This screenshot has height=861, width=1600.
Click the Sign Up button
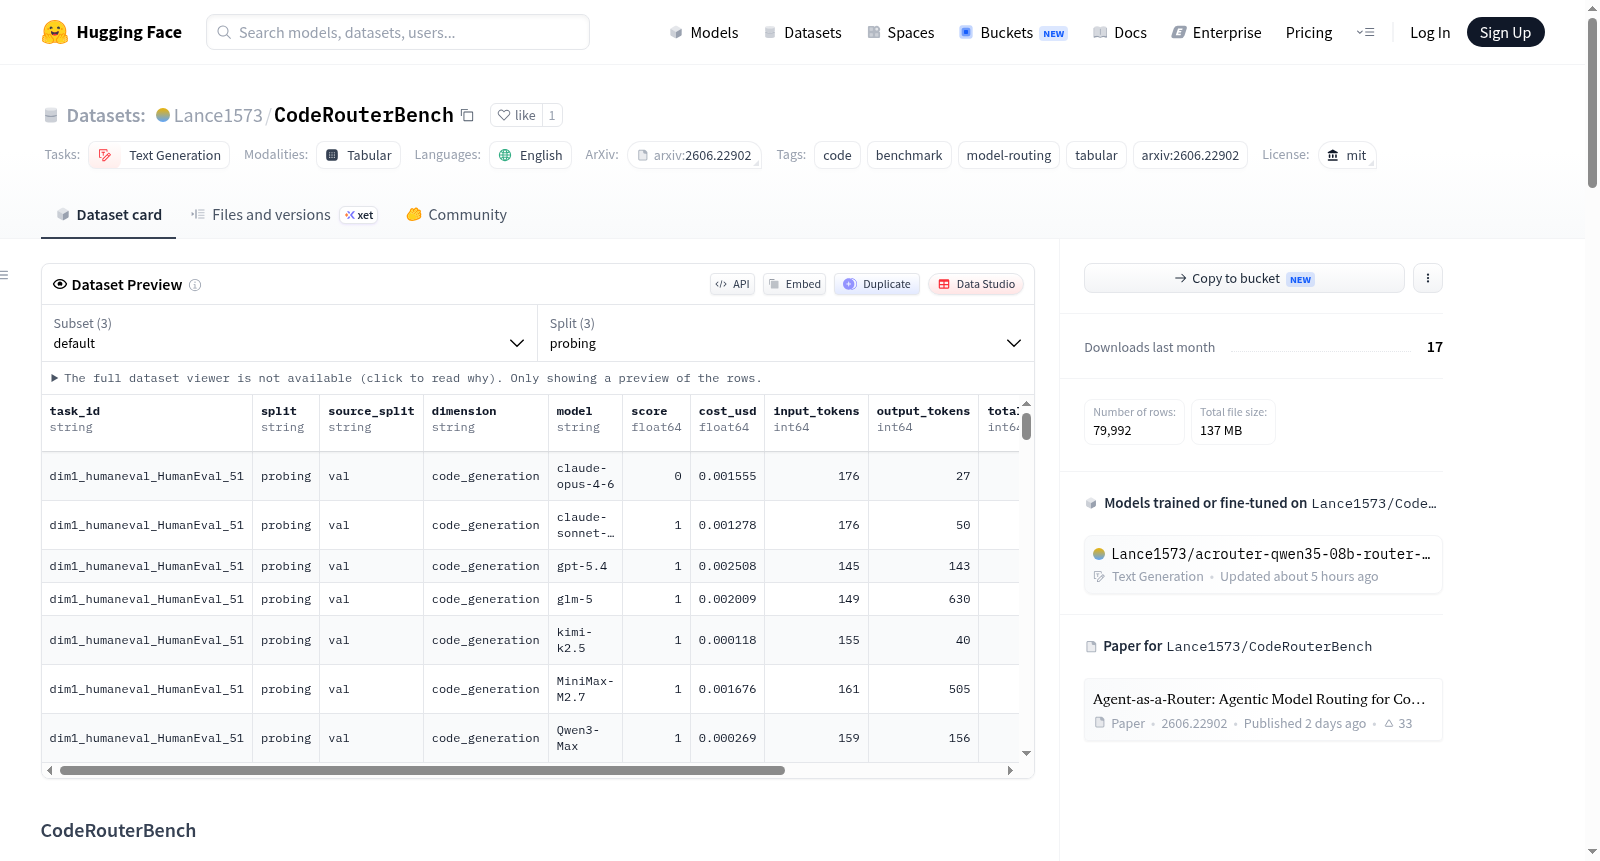point(1505,32)
